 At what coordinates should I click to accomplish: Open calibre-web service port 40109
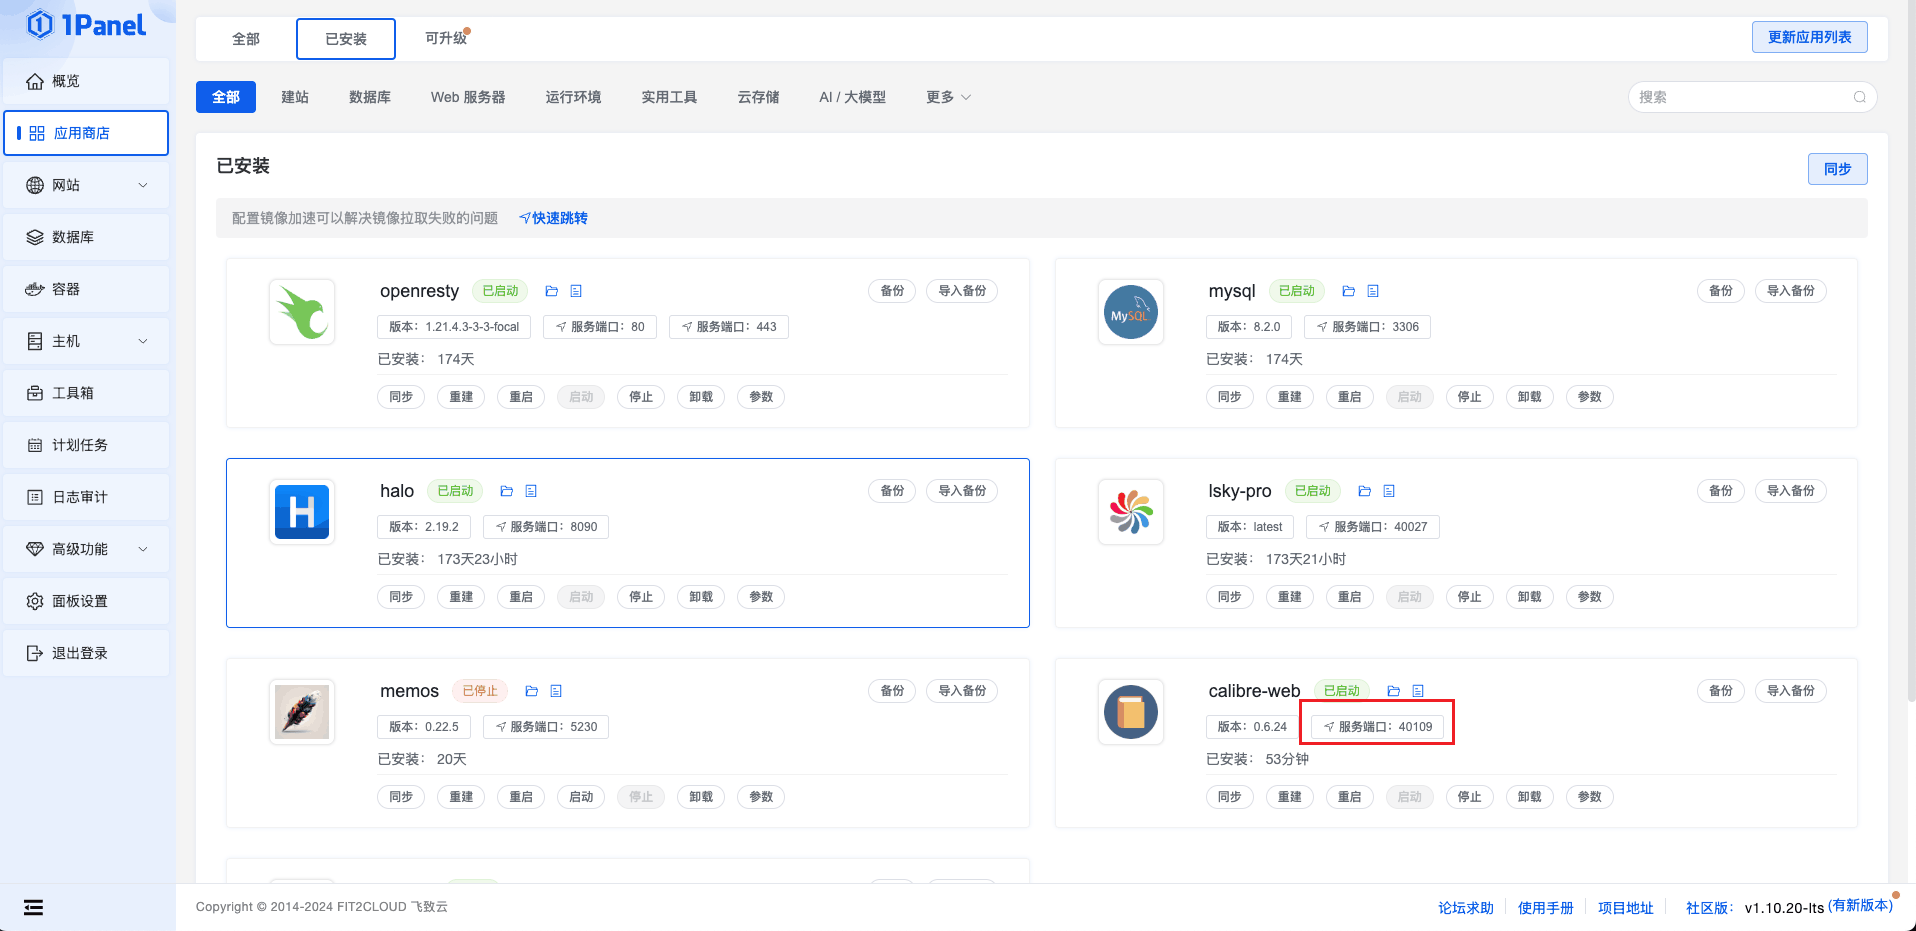(1377, 727)
